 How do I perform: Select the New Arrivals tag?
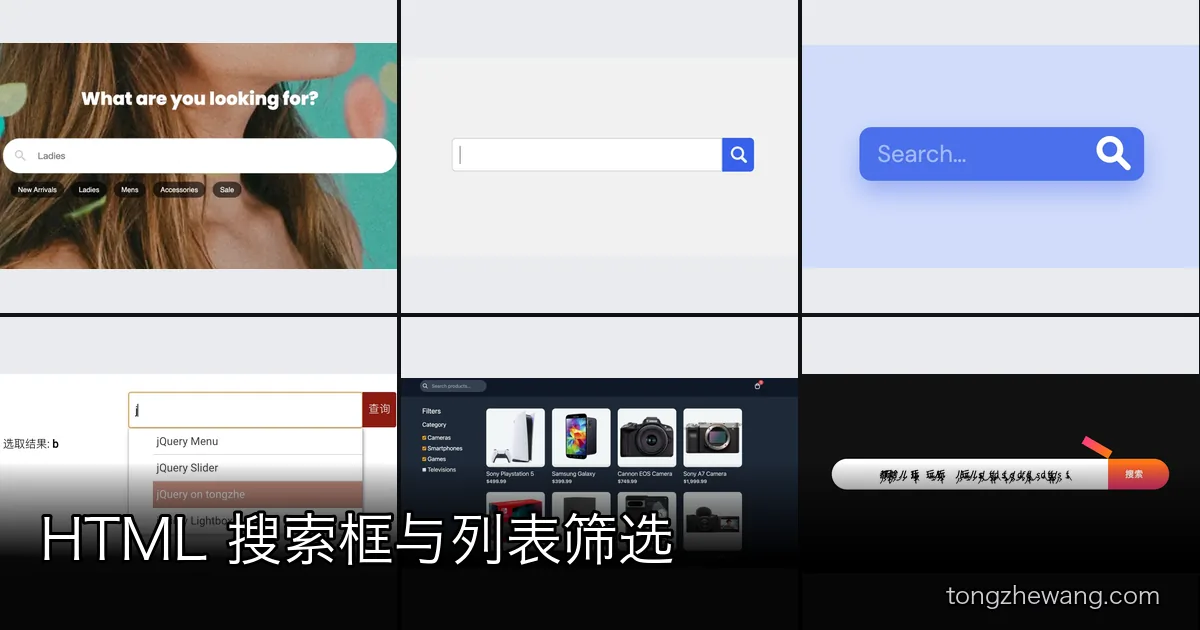click(37, 190)
